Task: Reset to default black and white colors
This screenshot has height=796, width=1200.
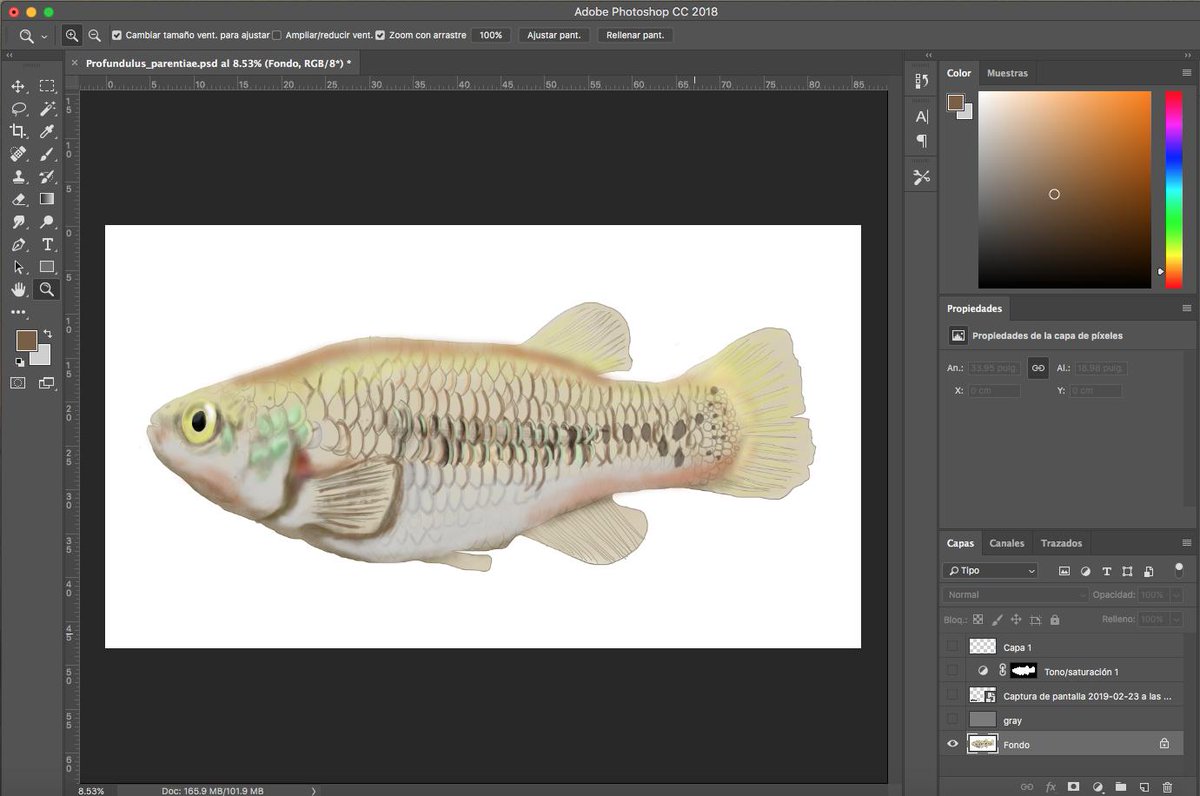Action: (20, 362)
